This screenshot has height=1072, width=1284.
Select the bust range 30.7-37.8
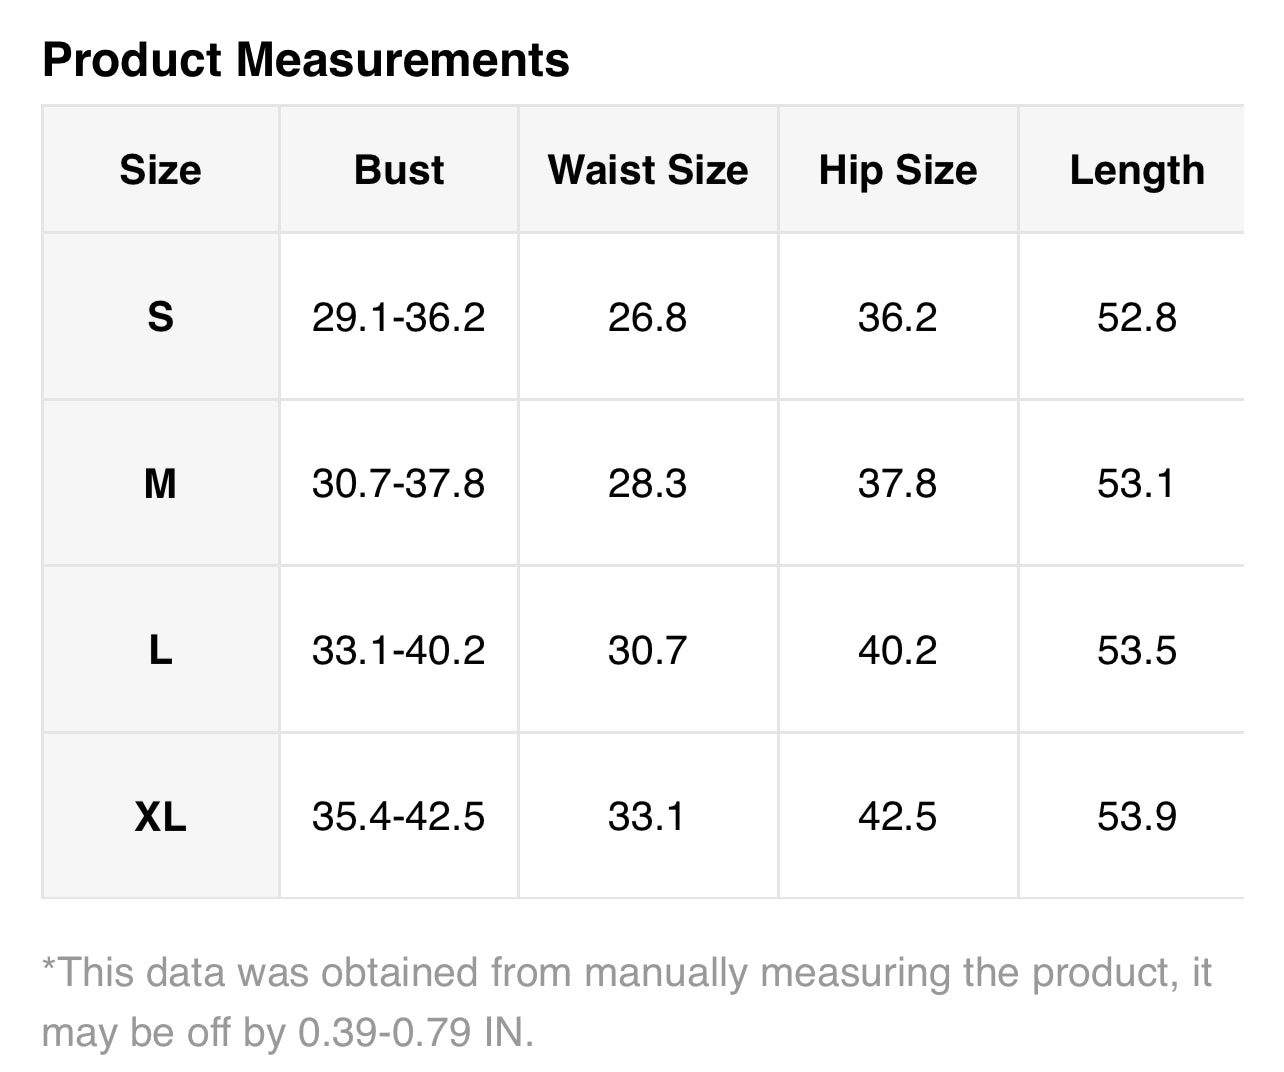(x=398, y=484)
